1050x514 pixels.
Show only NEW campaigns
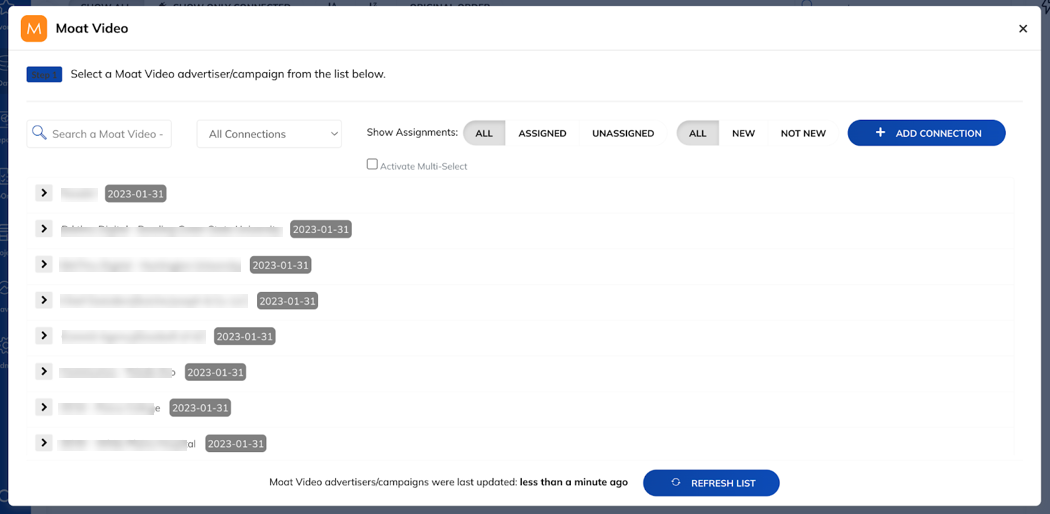point(743,133)
